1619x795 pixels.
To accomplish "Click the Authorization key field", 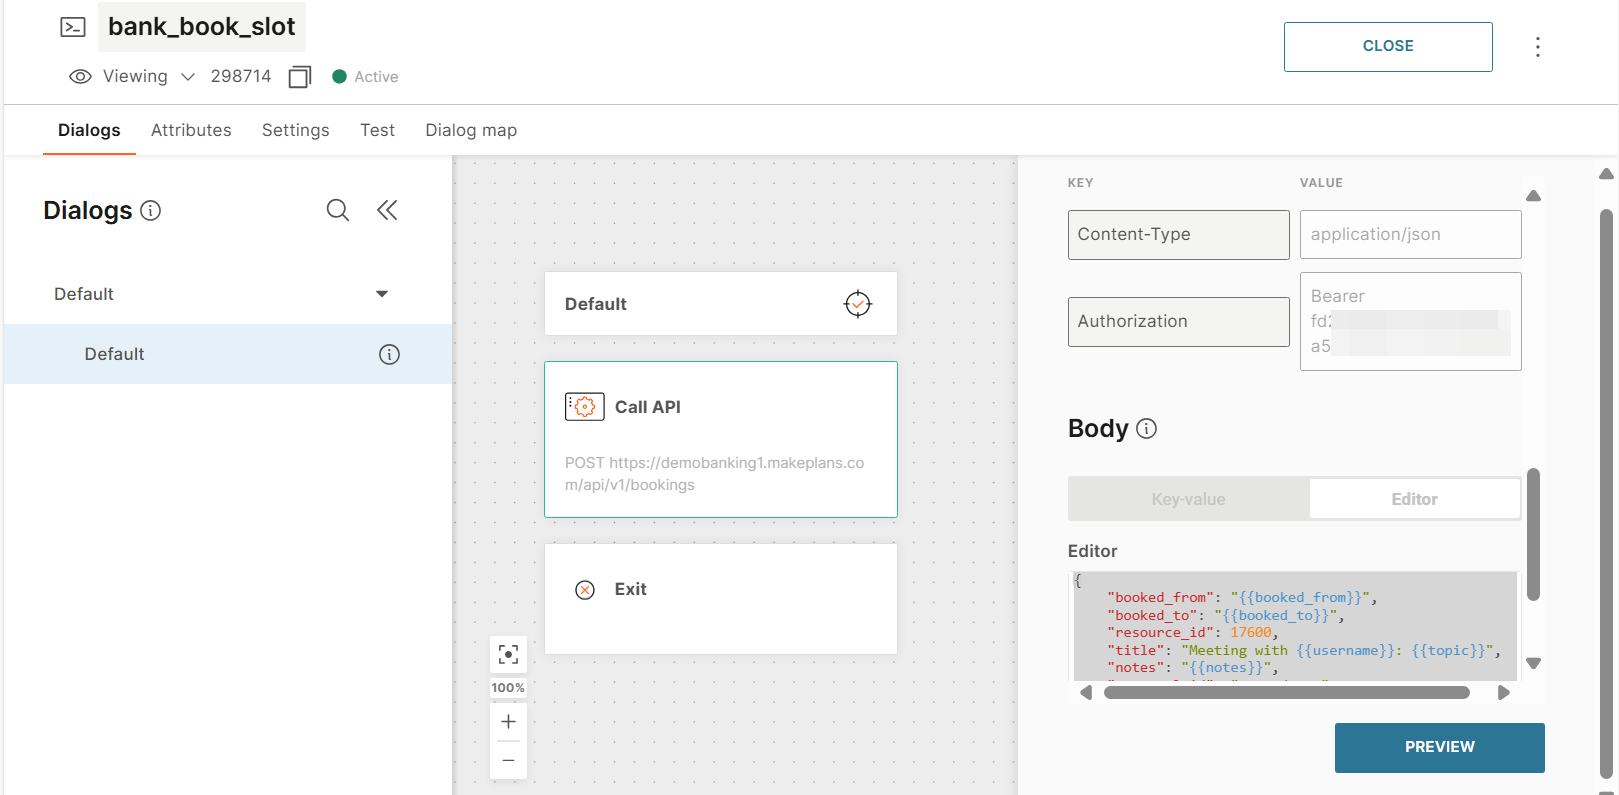I will (1178, 322).
